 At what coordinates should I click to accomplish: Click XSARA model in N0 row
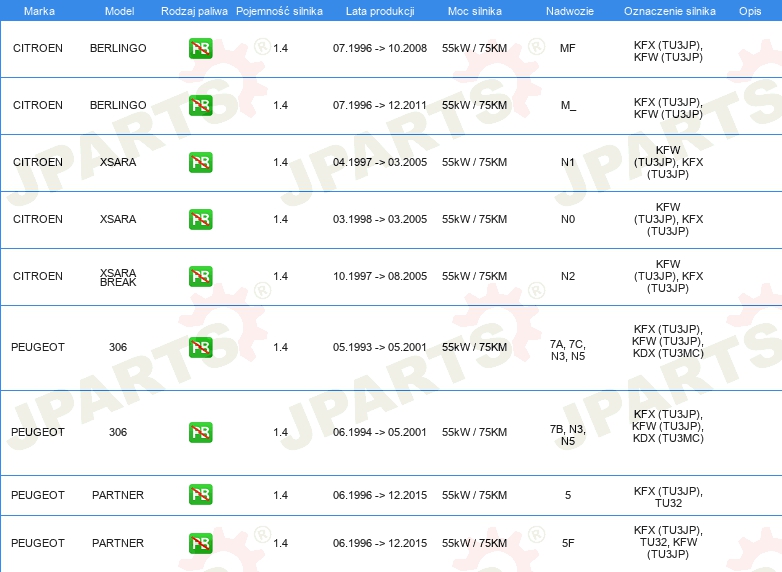coord(118,219)
